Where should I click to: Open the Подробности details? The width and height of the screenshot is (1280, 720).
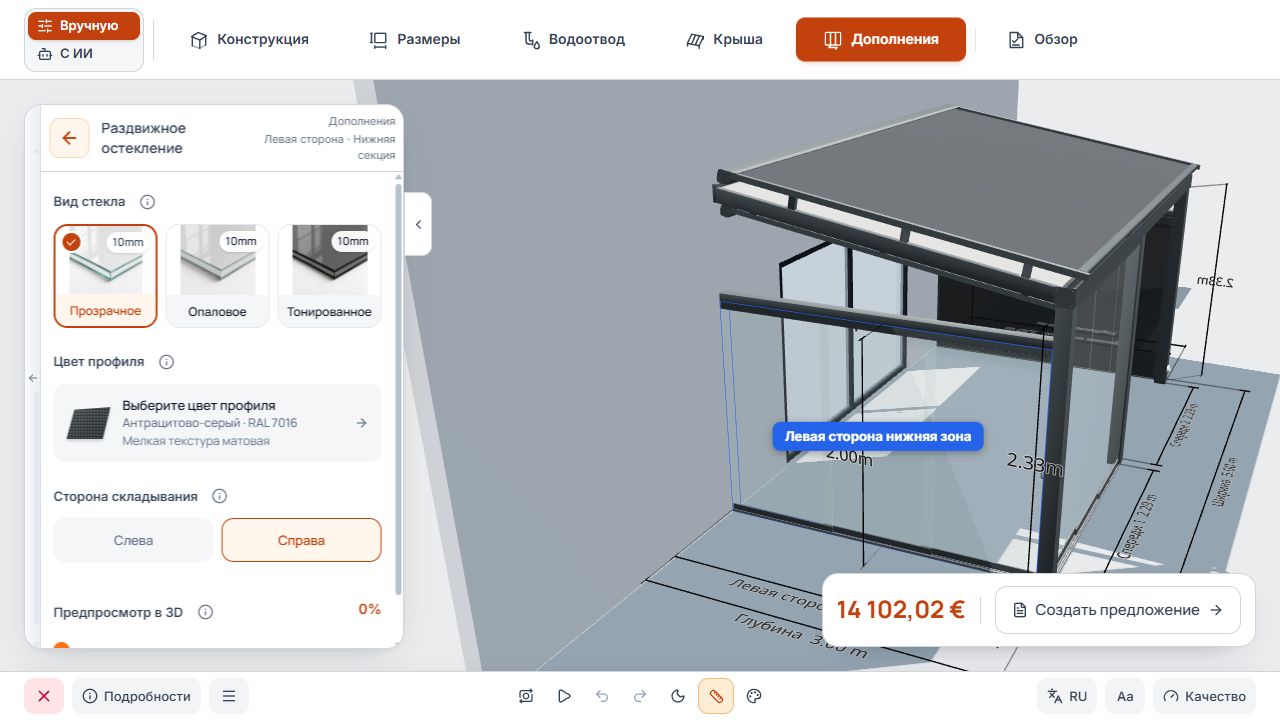pyautogui.click(x=137, y=696)
